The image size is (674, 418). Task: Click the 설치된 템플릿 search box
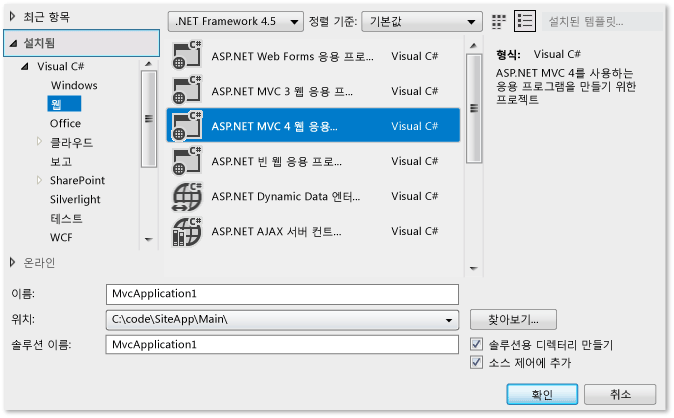click(602, 21)
